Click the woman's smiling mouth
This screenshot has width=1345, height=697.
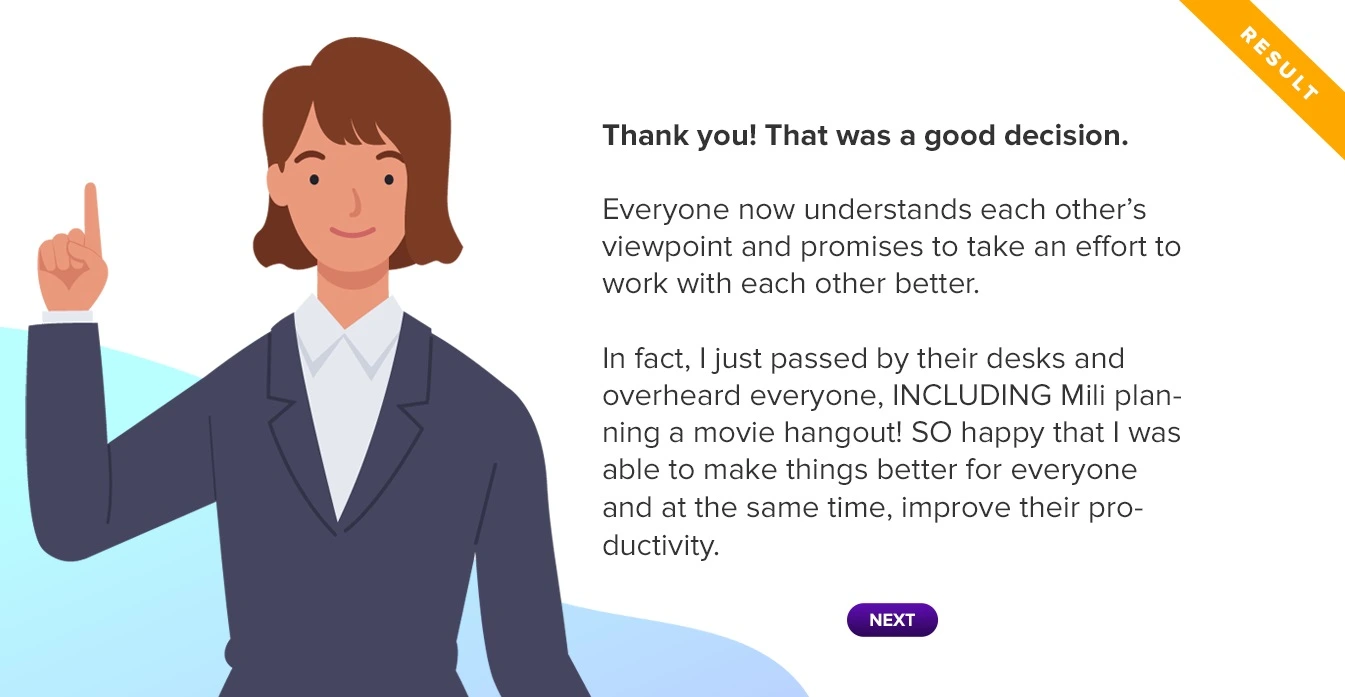click(352, 233)
